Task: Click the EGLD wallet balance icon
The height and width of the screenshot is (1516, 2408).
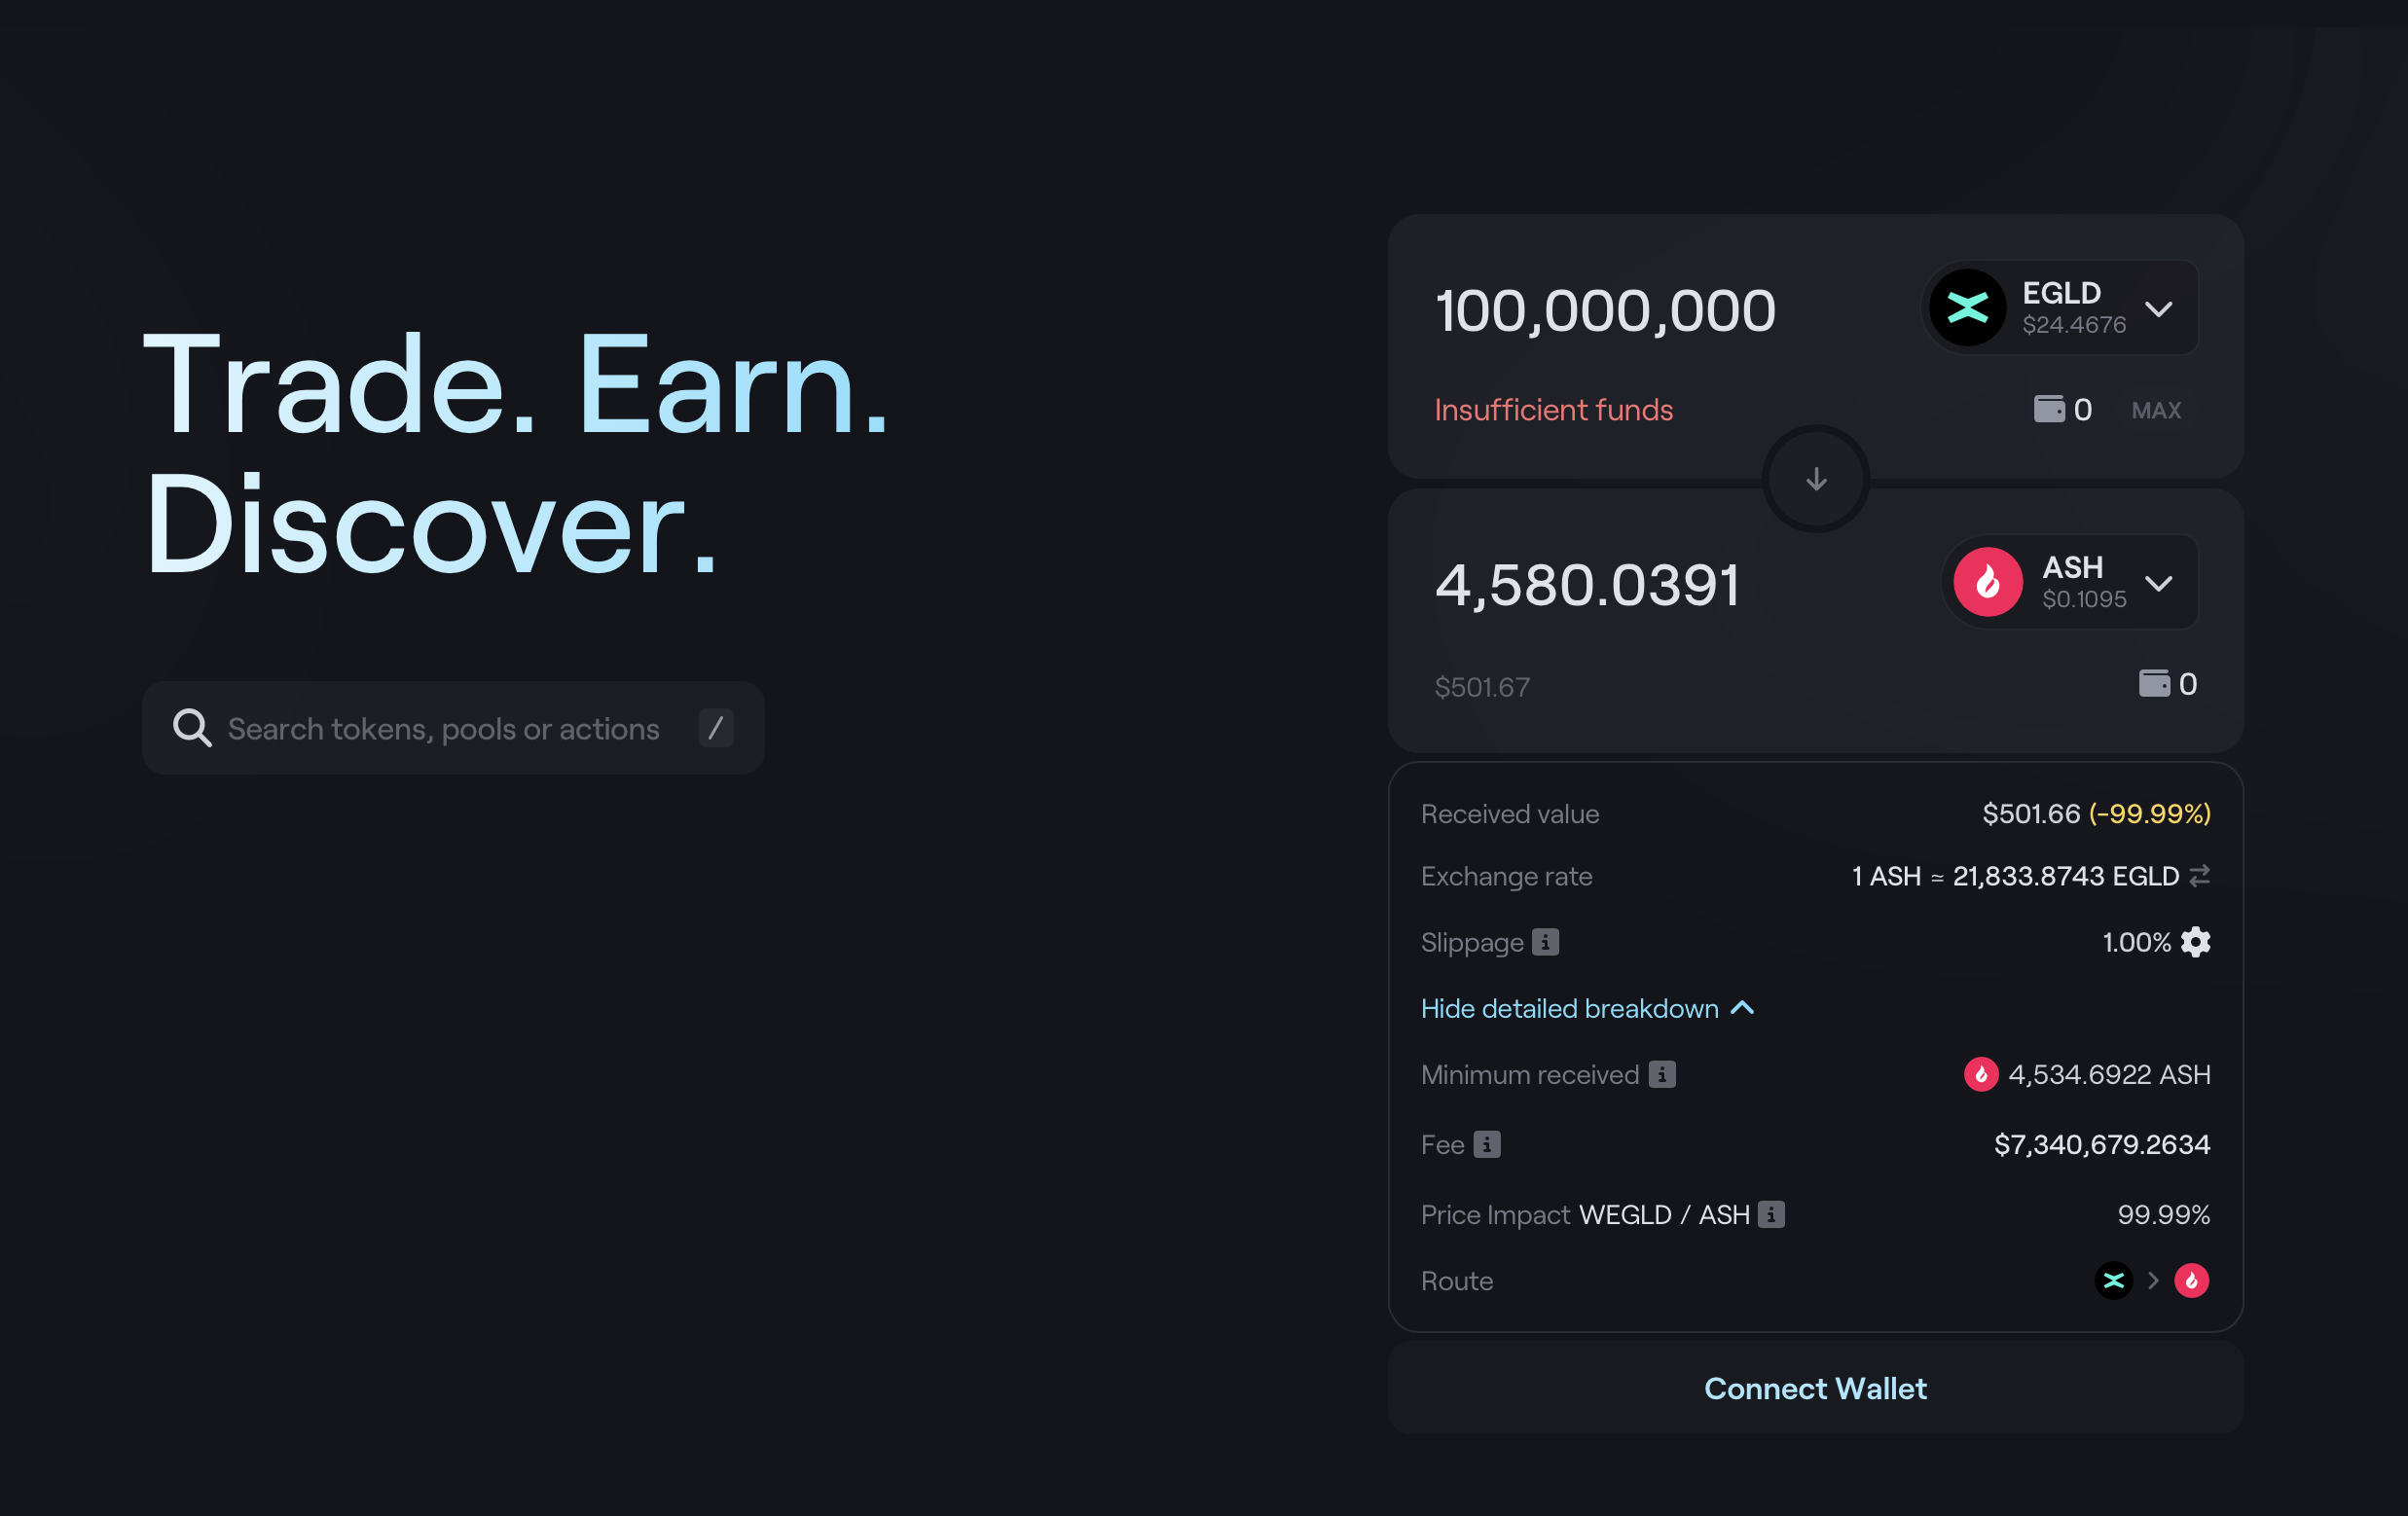Action: tap(2049, 409)
